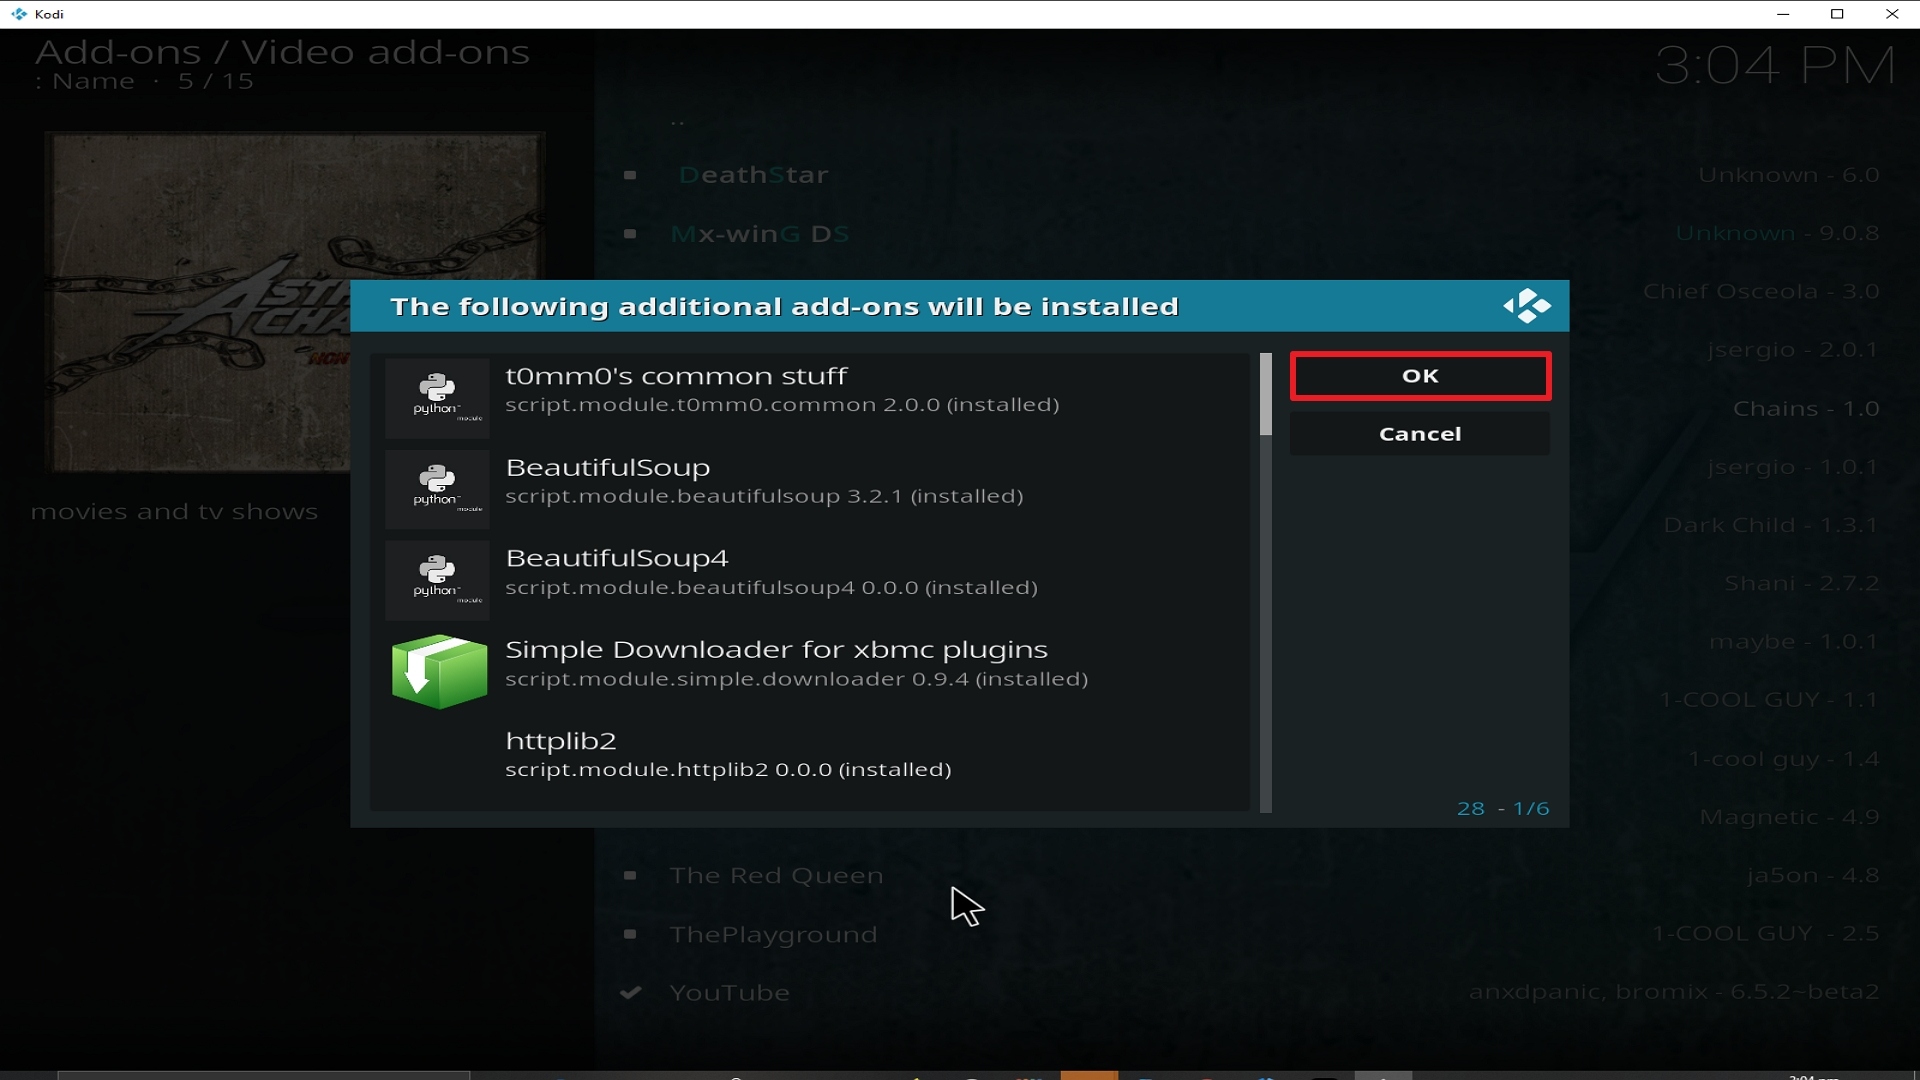This screenshot has width=1920, height=1080.
Task: Select the 'Dark Child - 1.3.1' label
Action: pos(1771,526)
